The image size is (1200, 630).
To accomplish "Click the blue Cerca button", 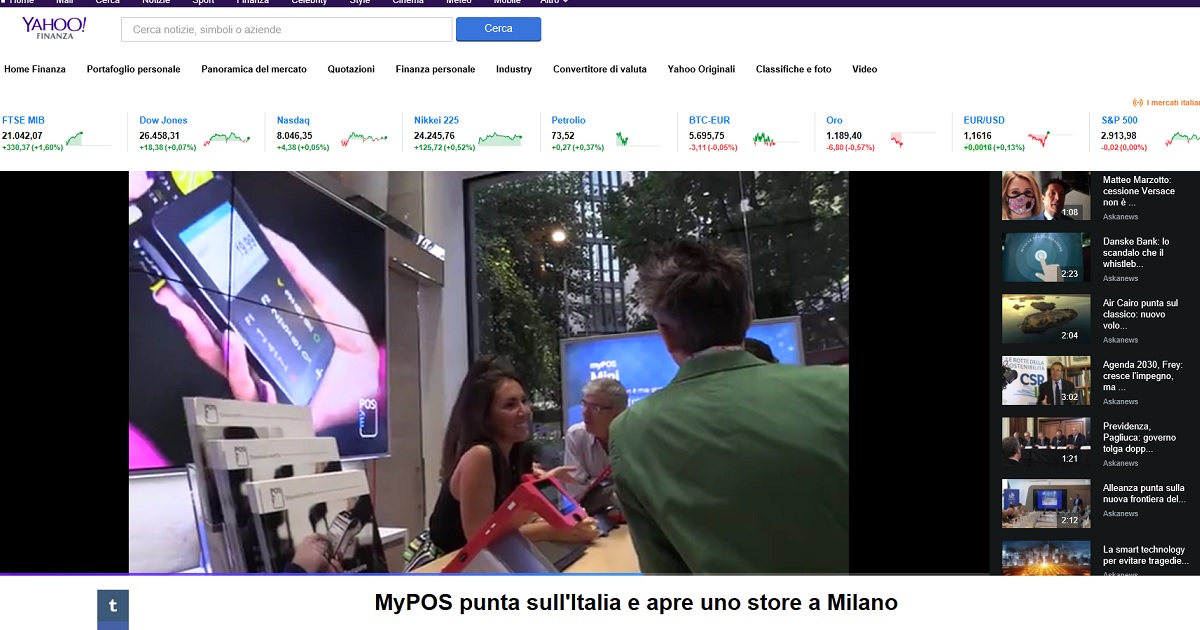I will [x=498, y=29].
